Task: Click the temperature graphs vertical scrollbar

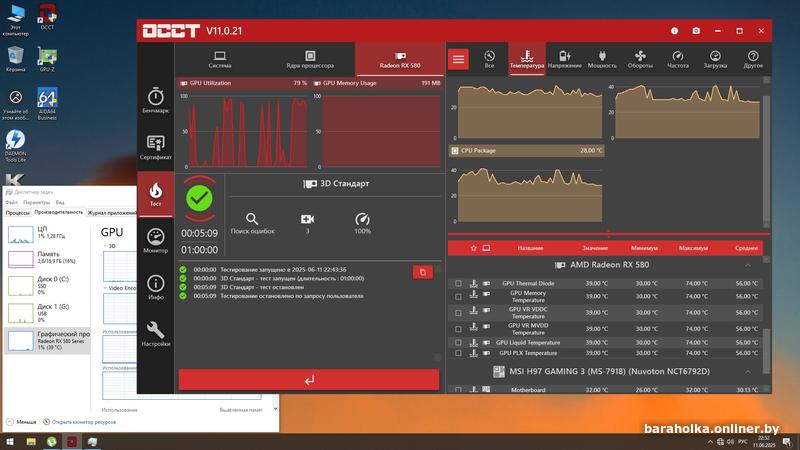Action: click(766, 158)
